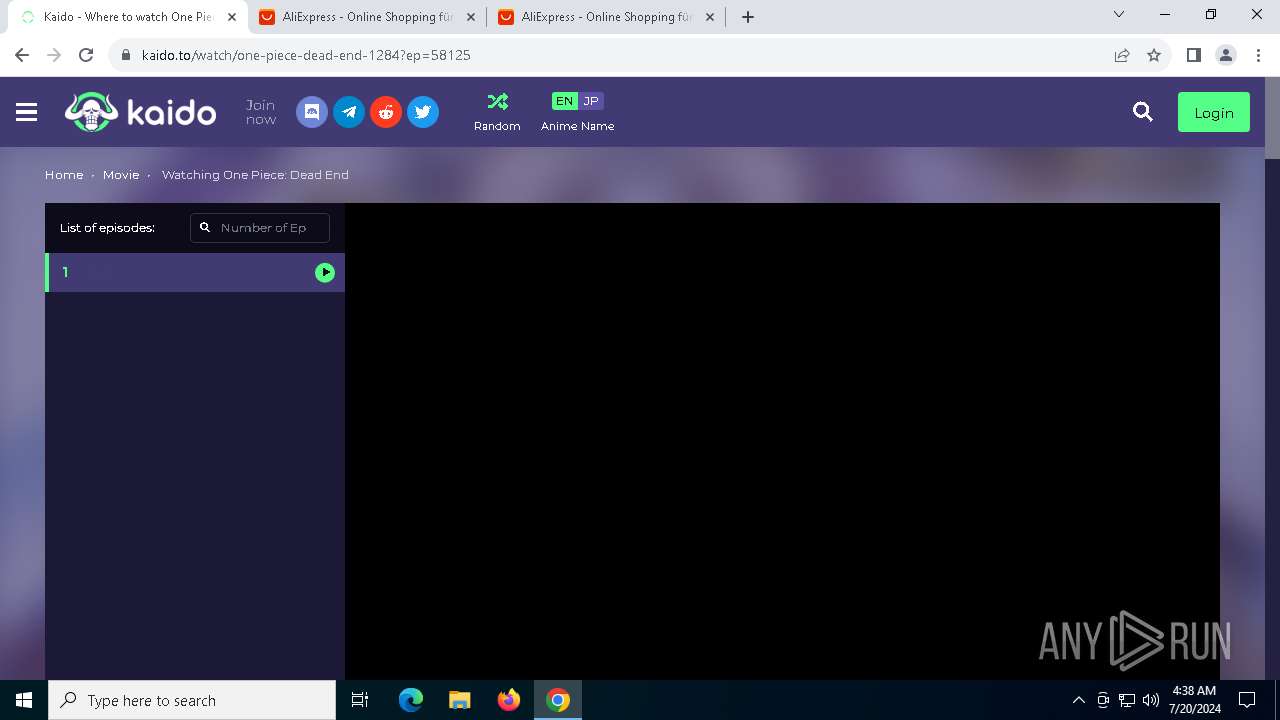View site info lock icon
The width and height of the screenshot is (1280, 720).
pyautogui.click(x=125, y=55)
